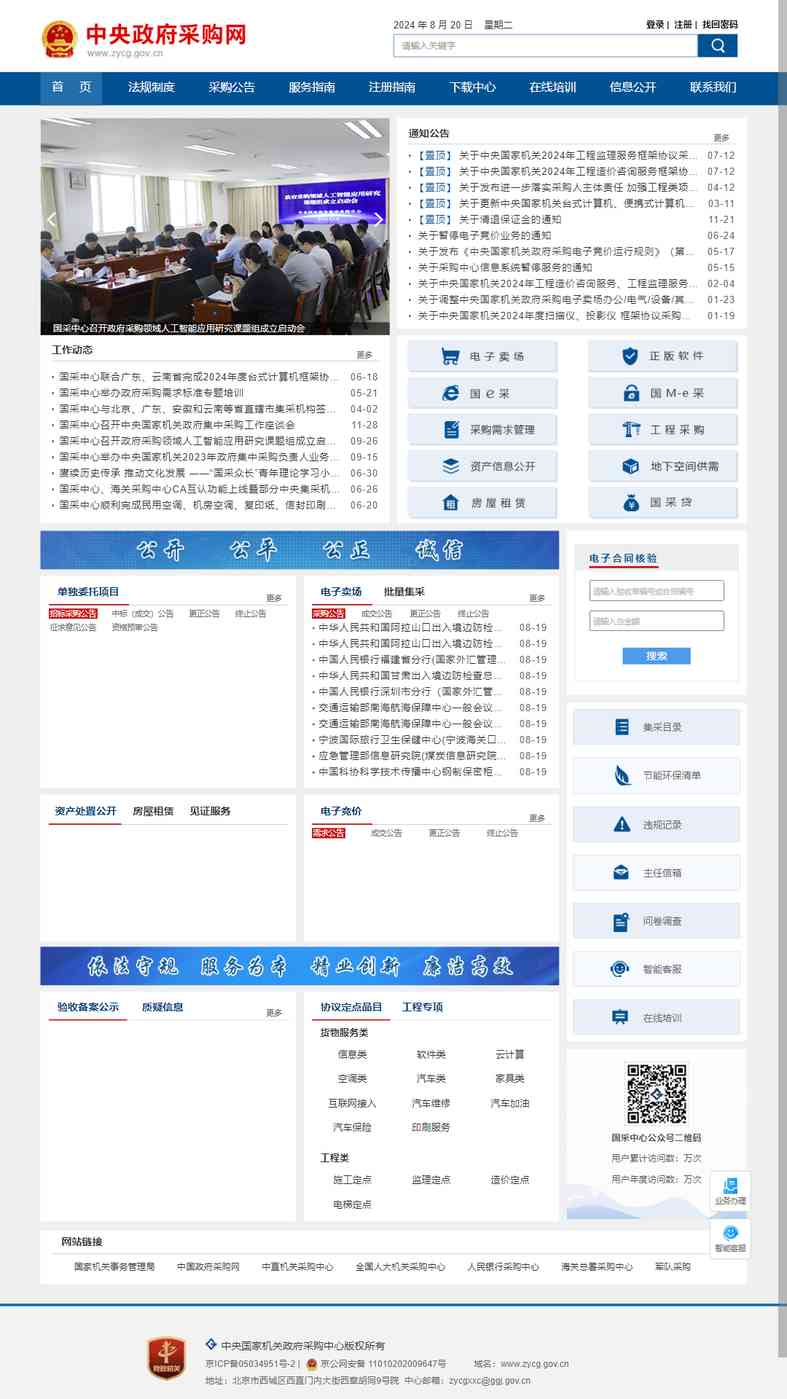Show previous slide with carousel left arrow
Screen dimensions: 787x1399
click(52, 219)
